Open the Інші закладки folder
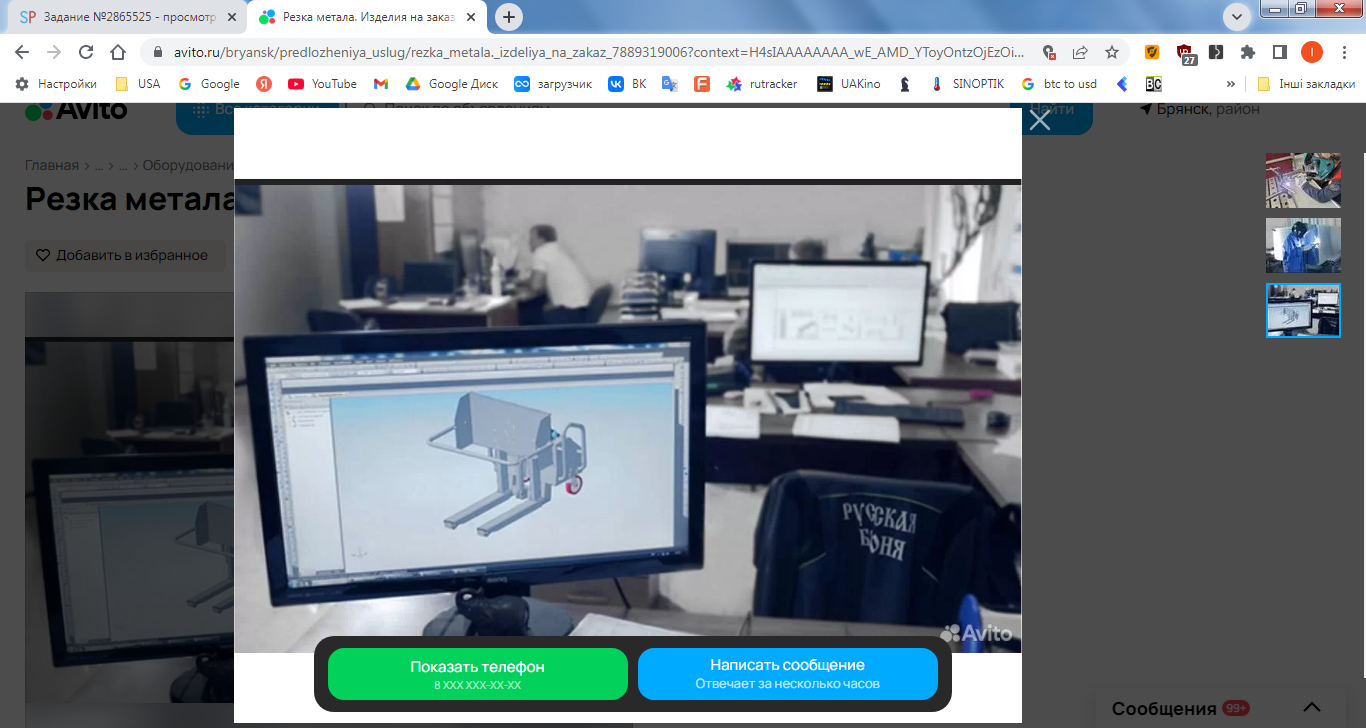 [1306, 84]
